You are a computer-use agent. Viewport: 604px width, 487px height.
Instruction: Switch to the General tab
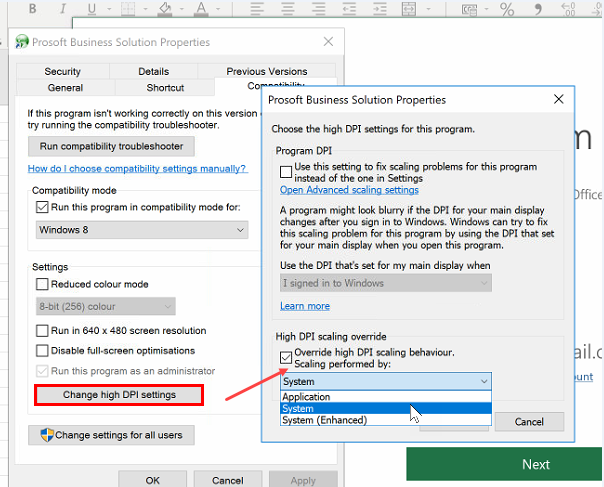coord(65,87)
